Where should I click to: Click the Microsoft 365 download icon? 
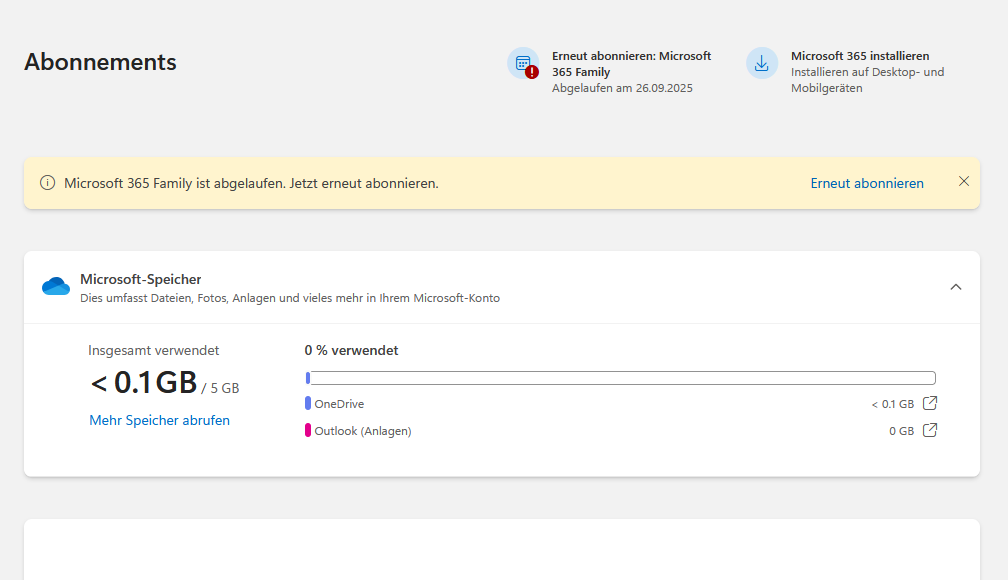[x=762, y=64]
